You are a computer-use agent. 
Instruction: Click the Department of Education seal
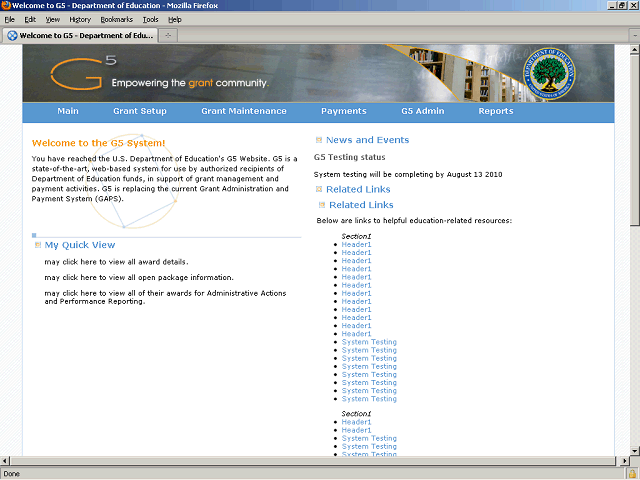click(549, 73)
